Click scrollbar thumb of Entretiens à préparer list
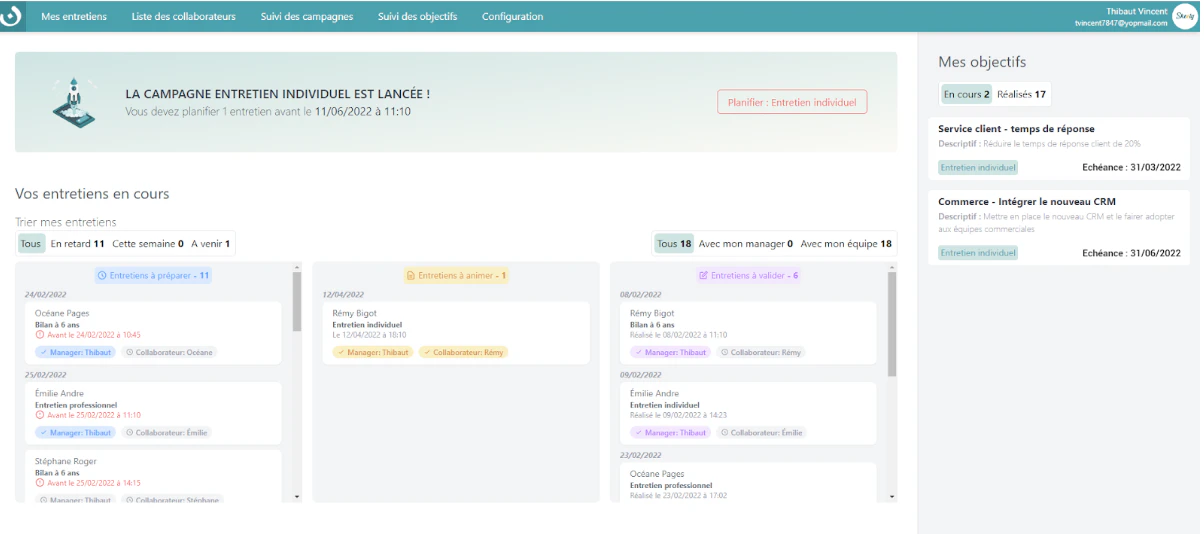Viewport: 1204px width, 534px height. tap(296, 301)
